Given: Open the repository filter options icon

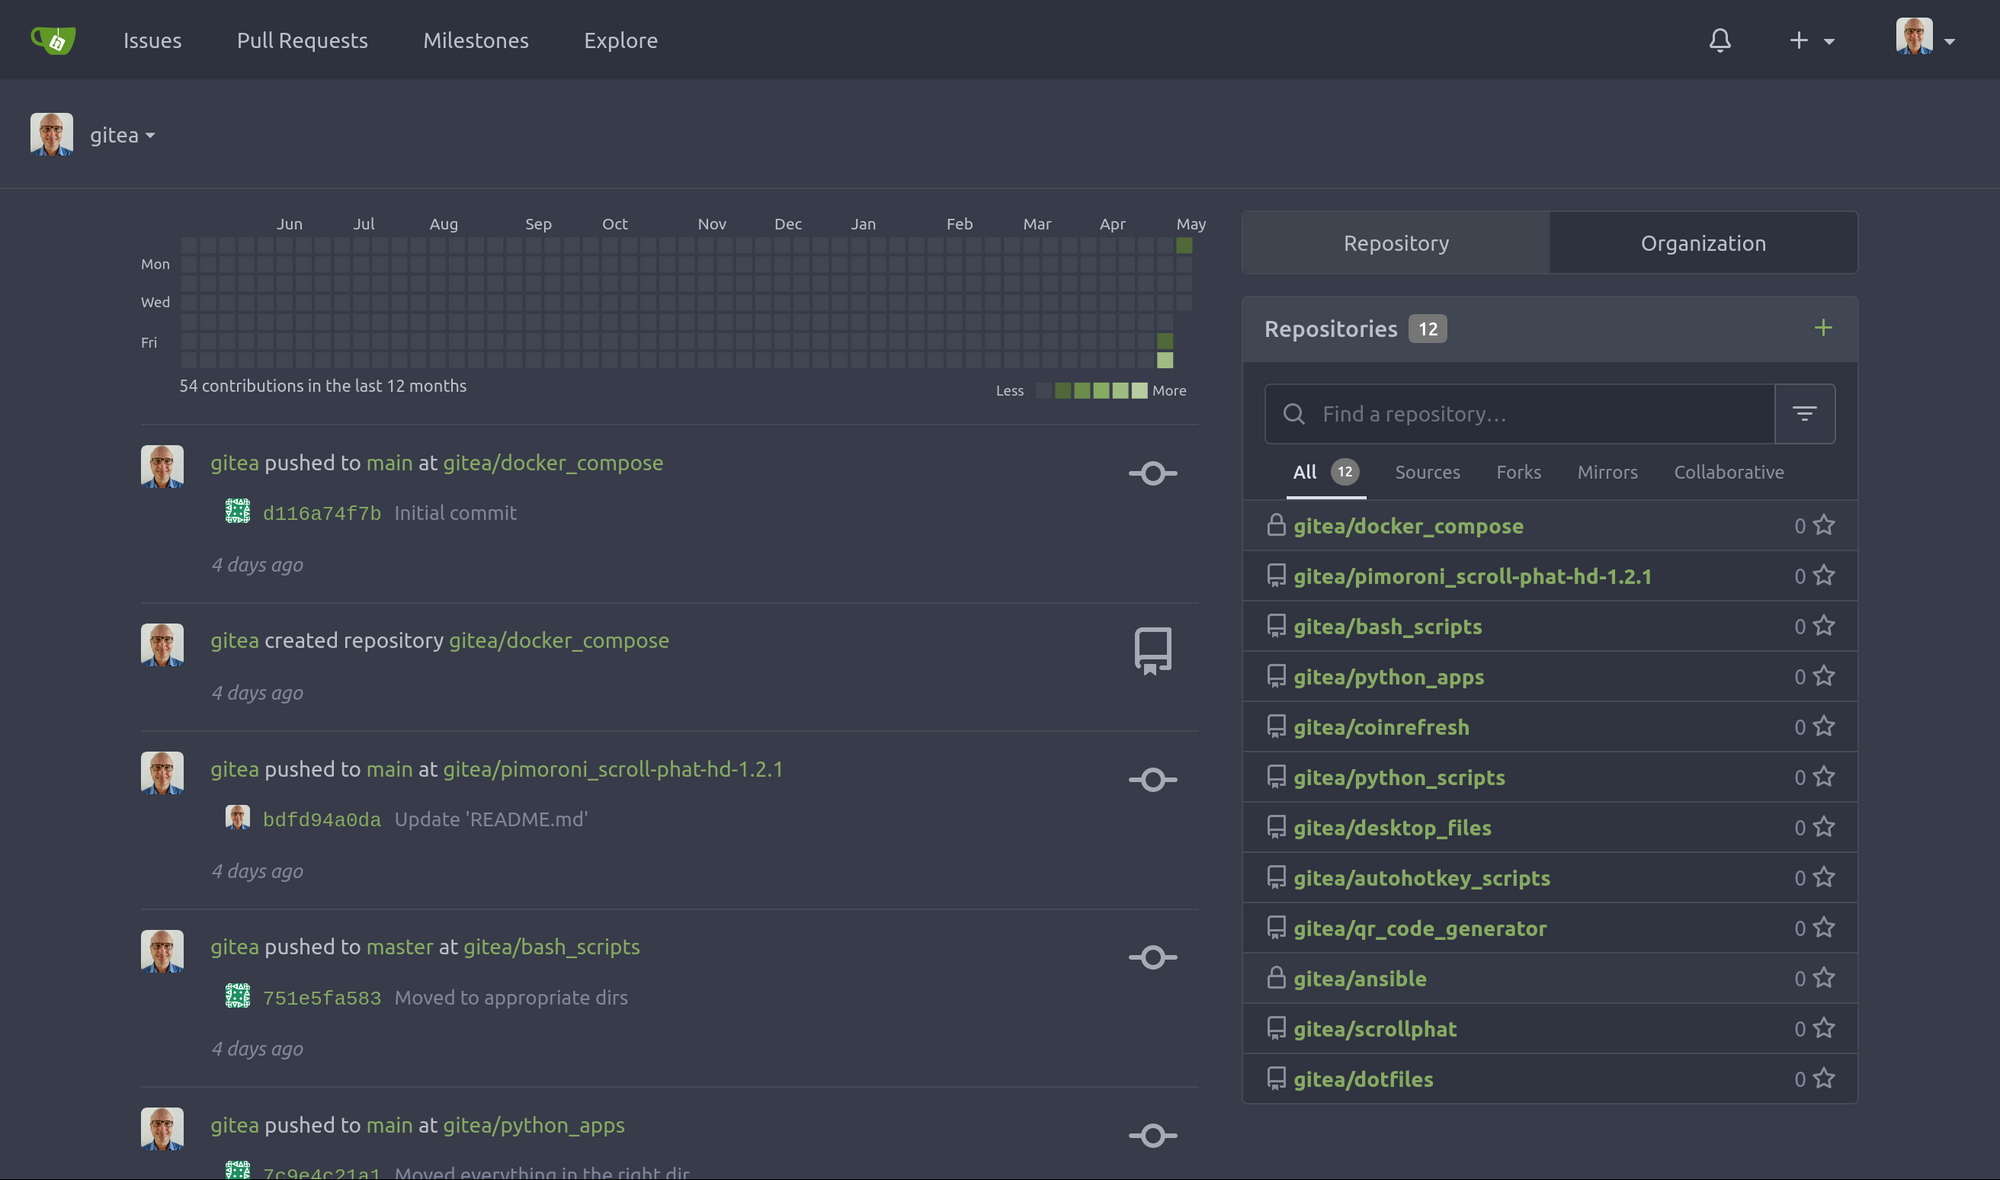Looking at the screenshot, I should [x=1805, y=414].
